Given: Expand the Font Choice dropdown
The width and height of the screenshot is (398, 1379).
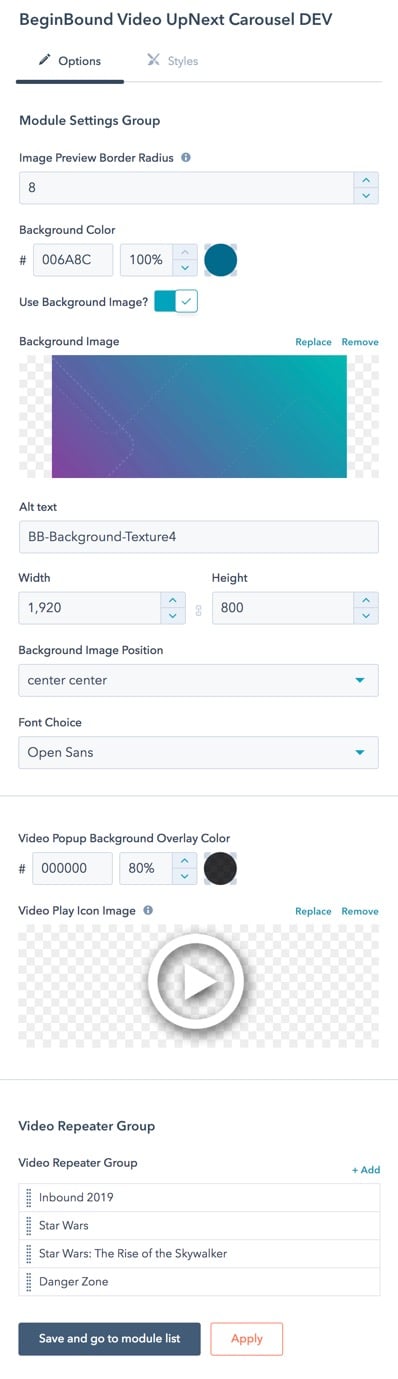Looking at the screenshot, I should click(x=198, y=752).
